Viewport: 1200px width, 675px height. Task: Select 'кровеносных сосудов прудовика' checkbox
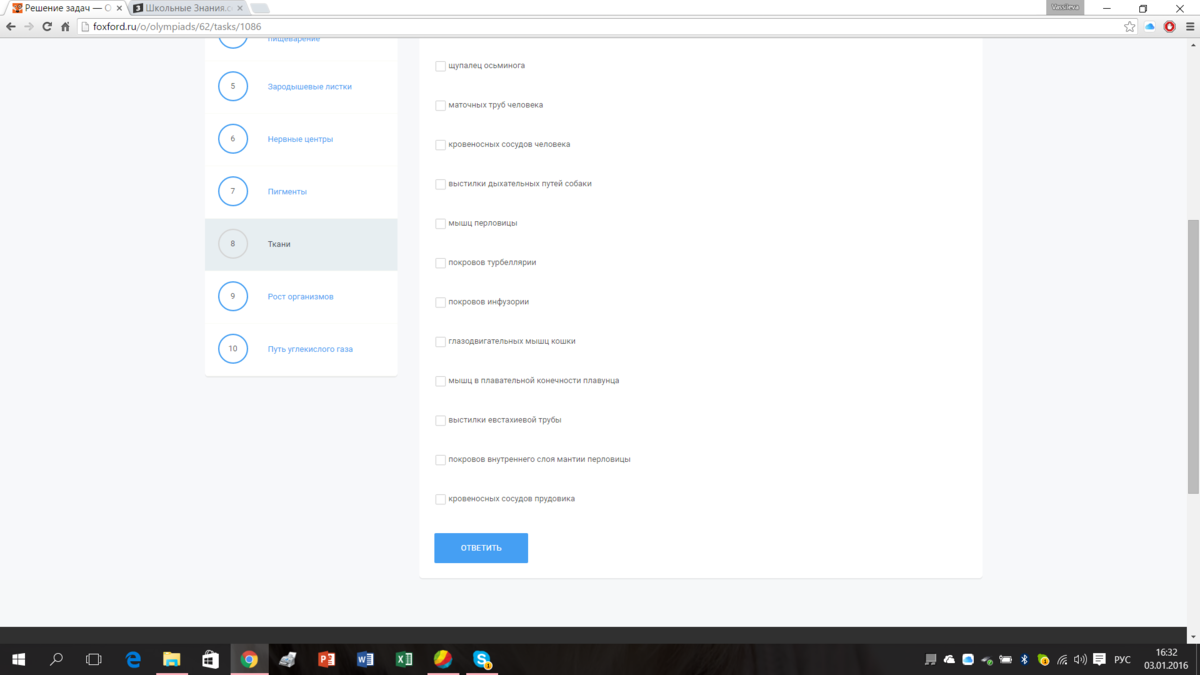tap(440, 499)
